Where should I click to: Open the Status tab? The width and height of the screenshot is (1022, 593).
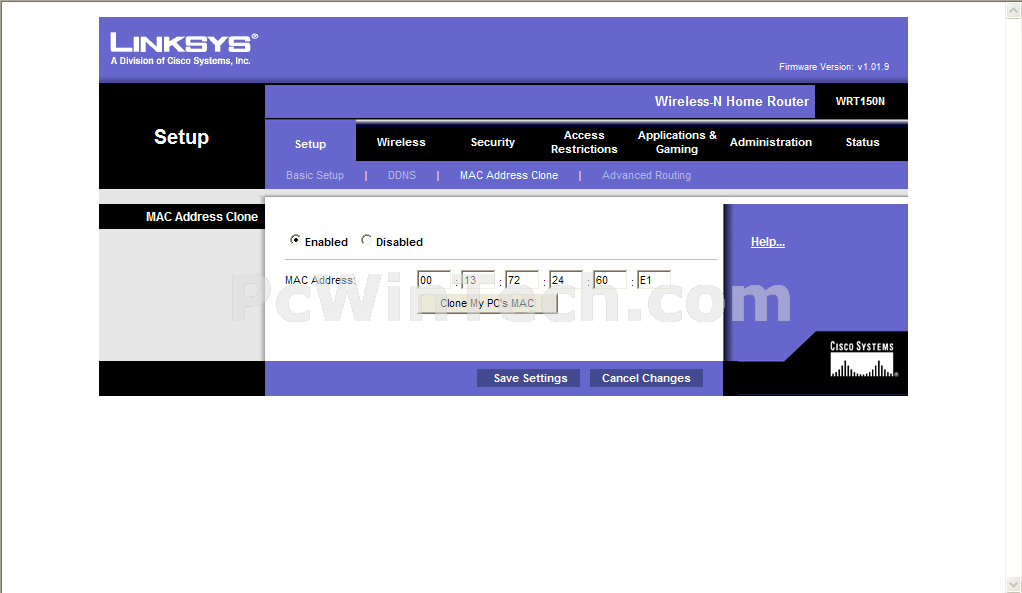point(862,142)
